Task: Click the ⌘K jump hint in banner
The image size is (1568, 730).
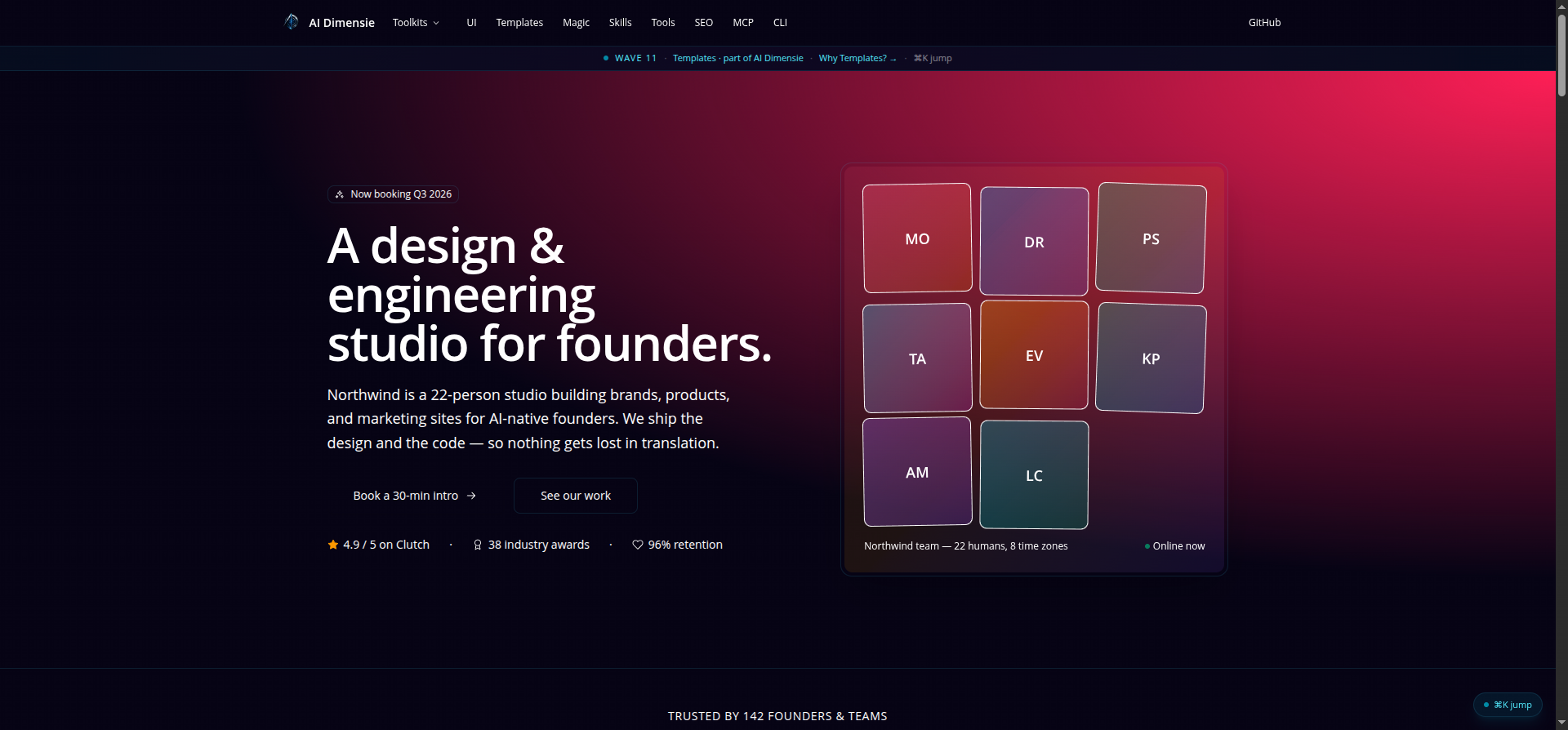Action: 933,58
